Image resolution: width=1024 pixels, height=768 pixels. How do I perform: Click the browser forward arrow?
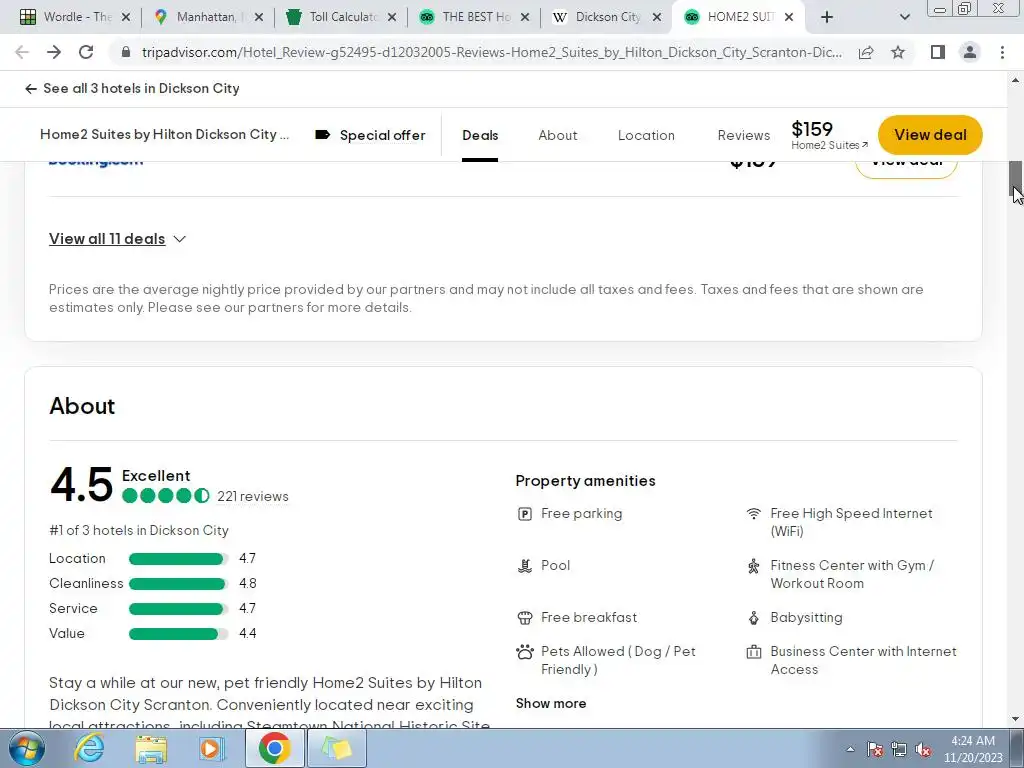pyautogui.click(x=54, y=52)
